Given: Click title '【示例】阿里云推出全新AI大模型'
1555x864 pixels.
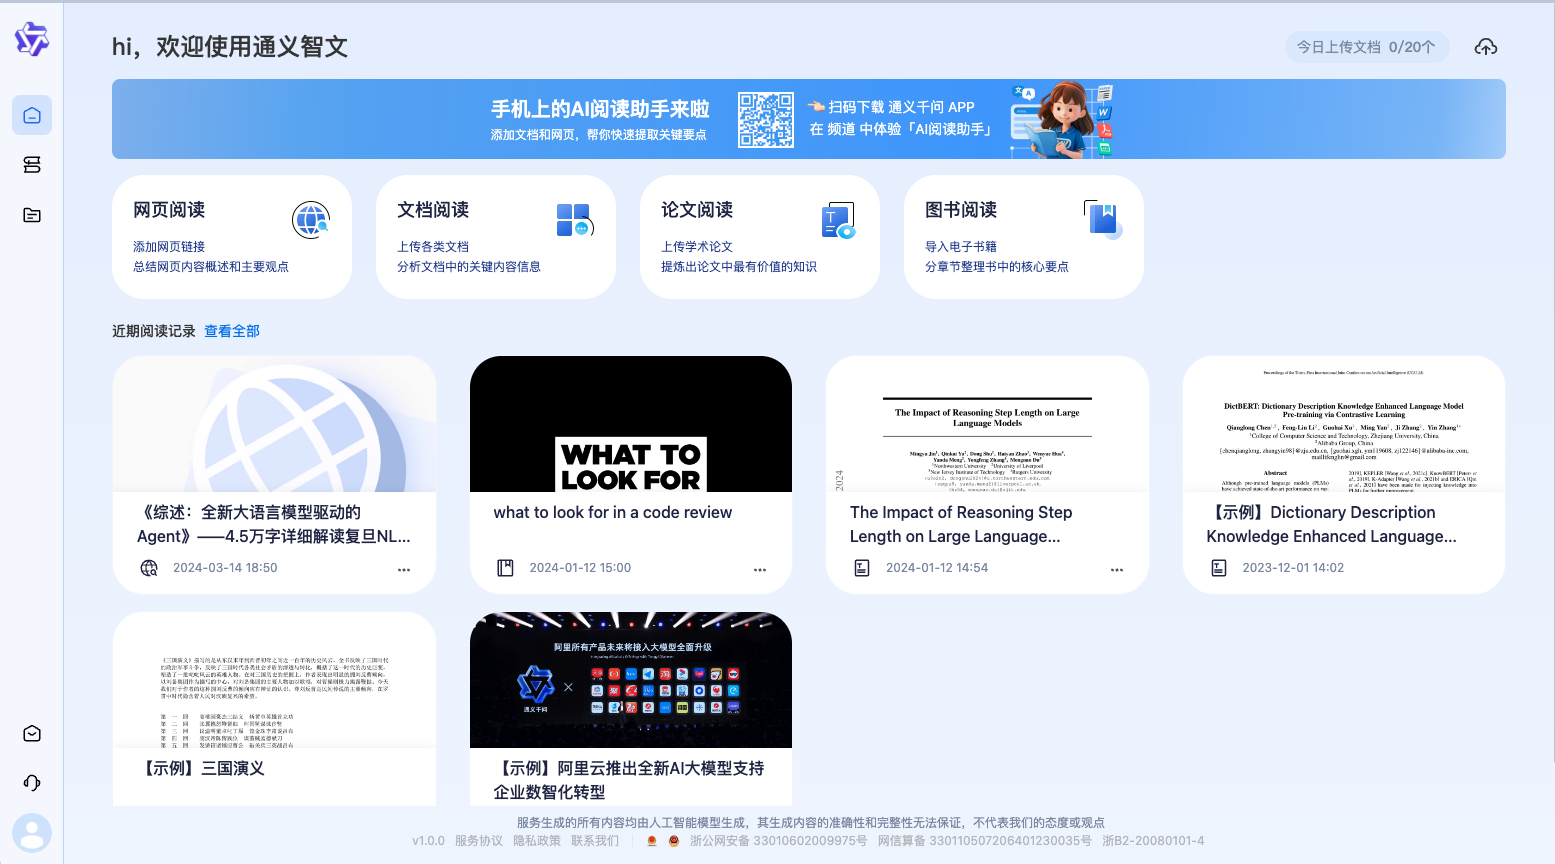Looking at the screenshot, I should click(629, 780).
